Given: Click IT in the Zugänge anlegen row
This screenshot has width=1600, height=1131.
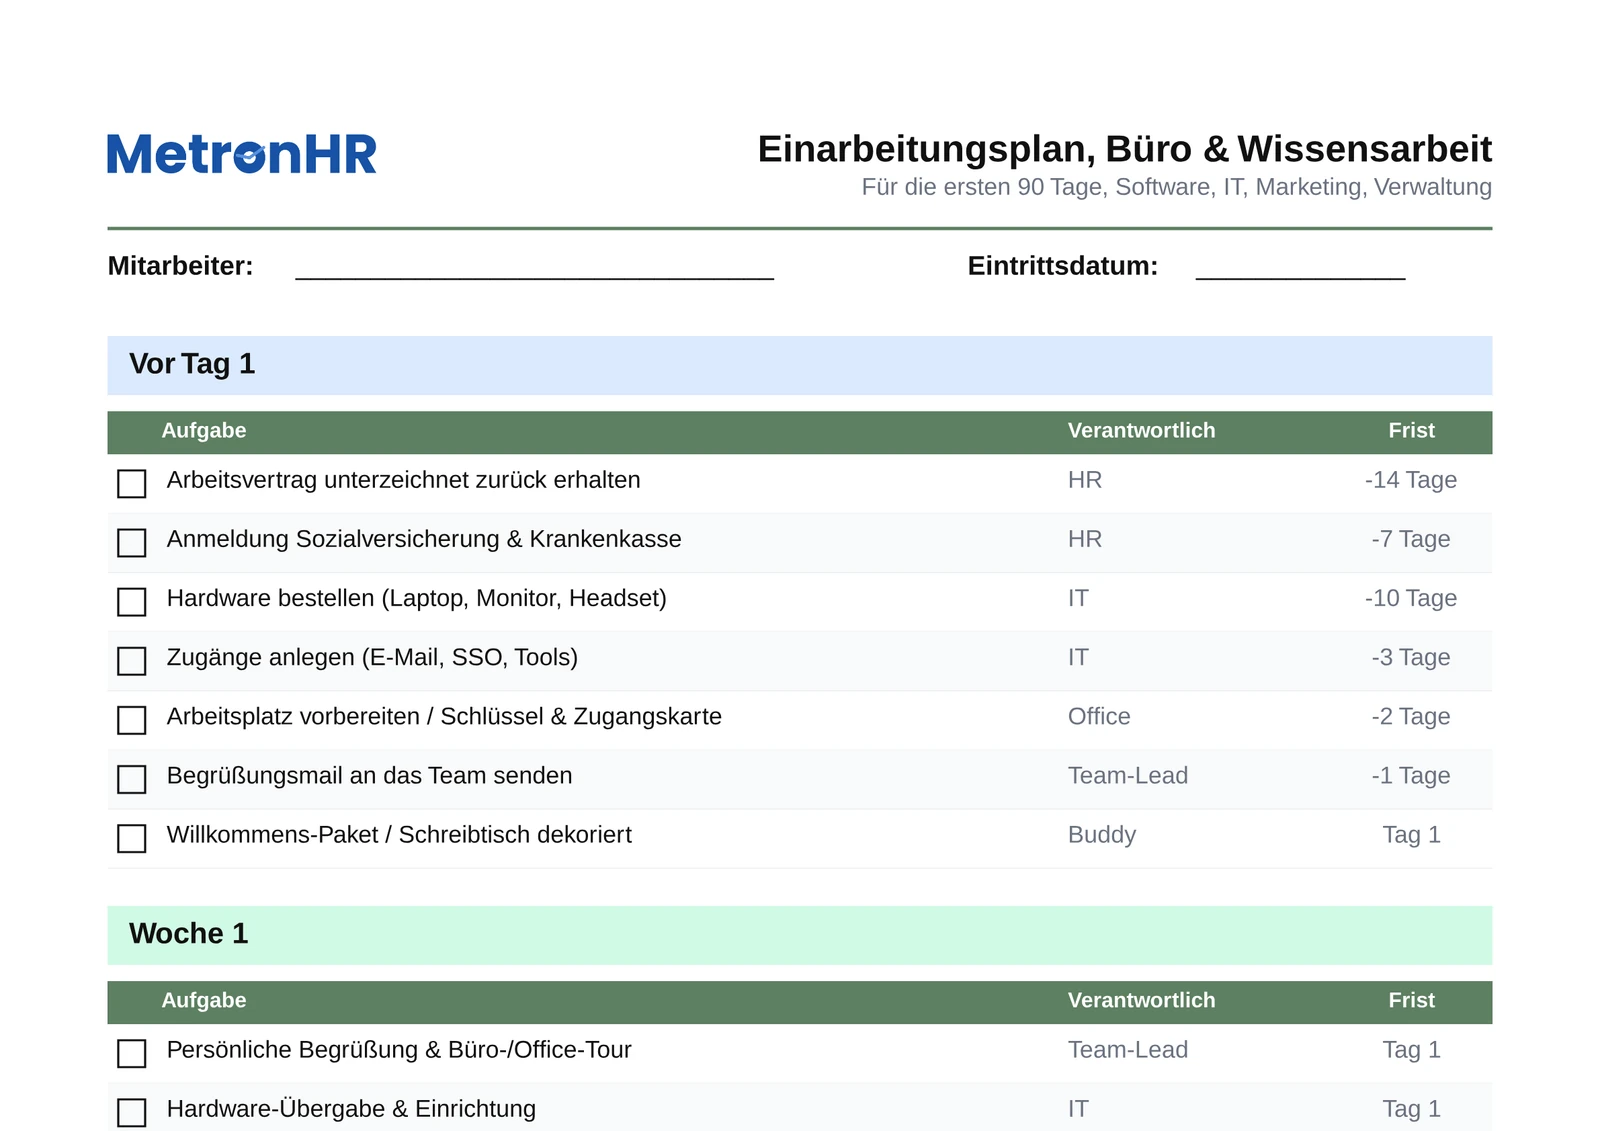Looking at the screenshot, I should click(x=1078, y=657).
